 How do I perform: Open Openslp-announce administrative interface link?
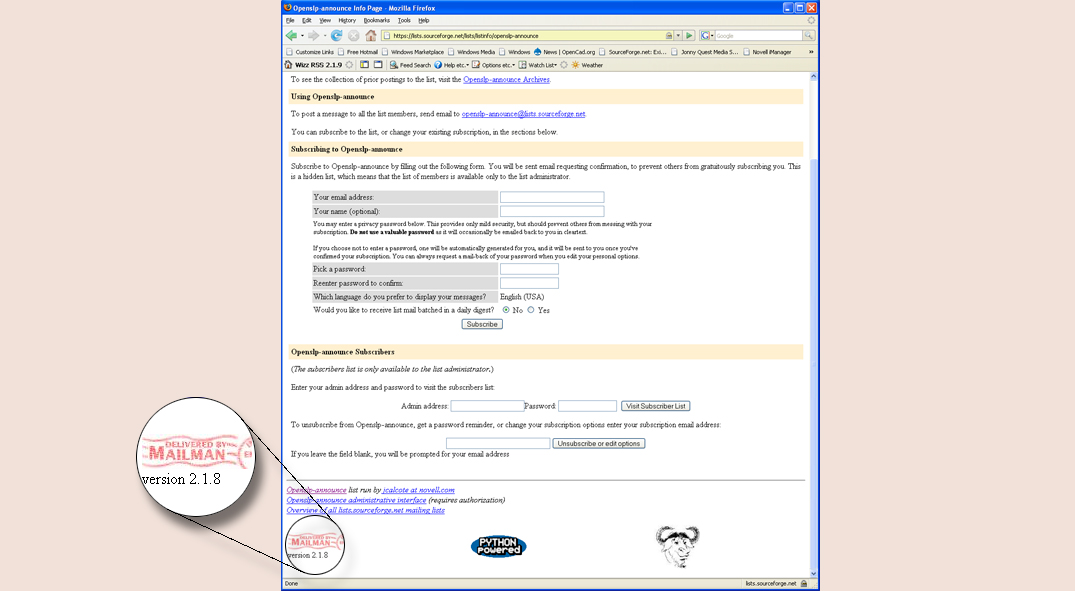356,500
